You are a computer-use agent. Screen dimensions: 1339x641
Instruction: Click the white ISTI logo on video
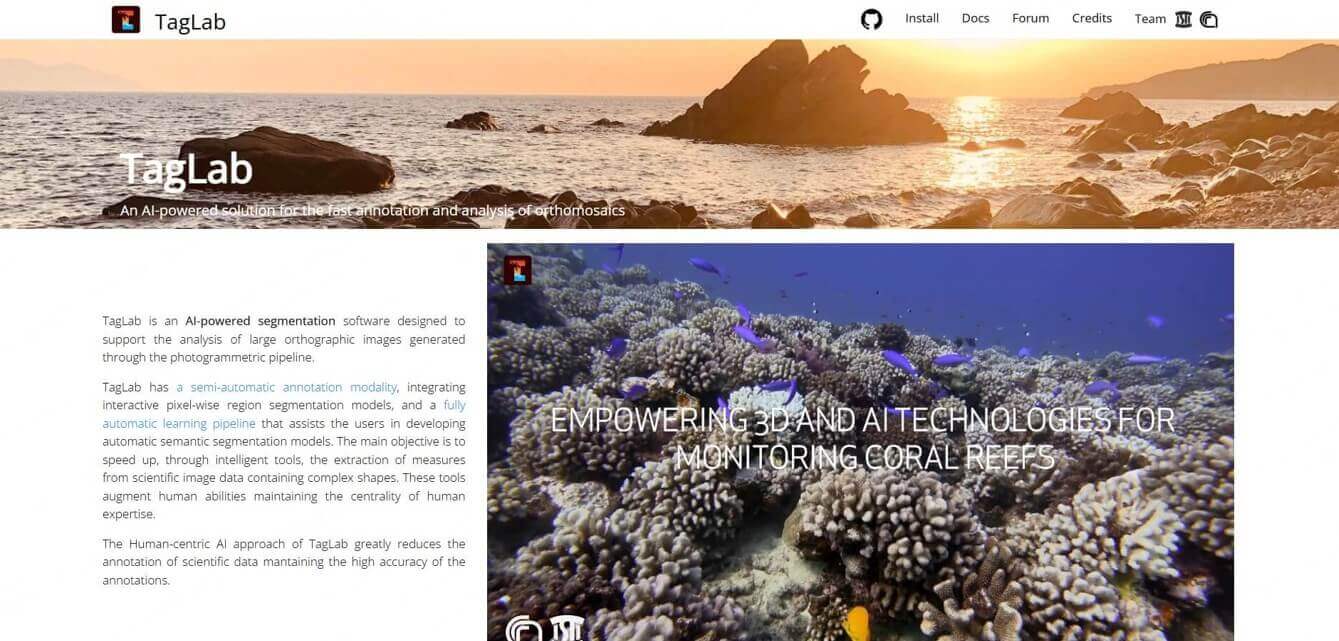coord(567,628)
